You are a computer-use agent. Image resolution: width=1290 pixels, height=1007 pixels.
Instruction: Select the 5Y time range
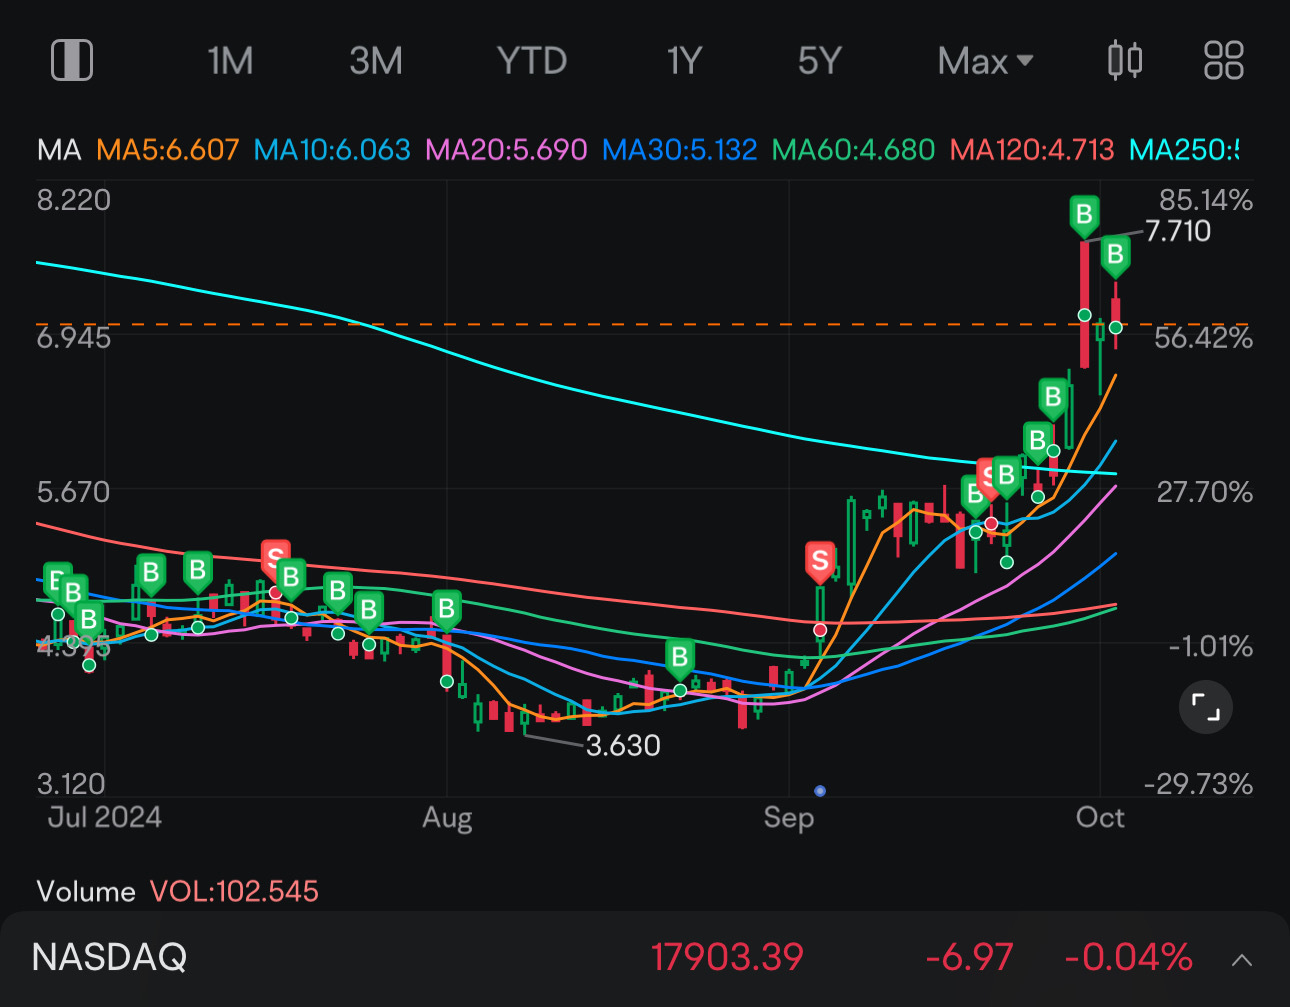coord(820,61)
